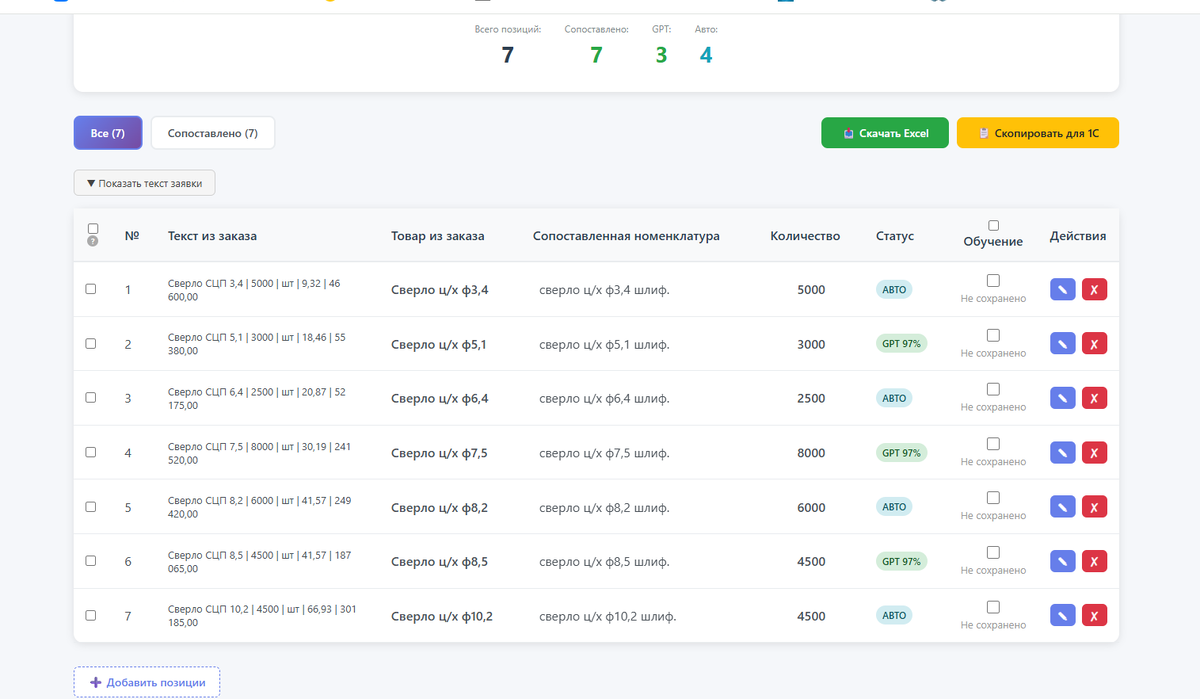1200x699 pixels.
Task: Click АВТО status badge in row 3
Action: click(x=894, y=398)
